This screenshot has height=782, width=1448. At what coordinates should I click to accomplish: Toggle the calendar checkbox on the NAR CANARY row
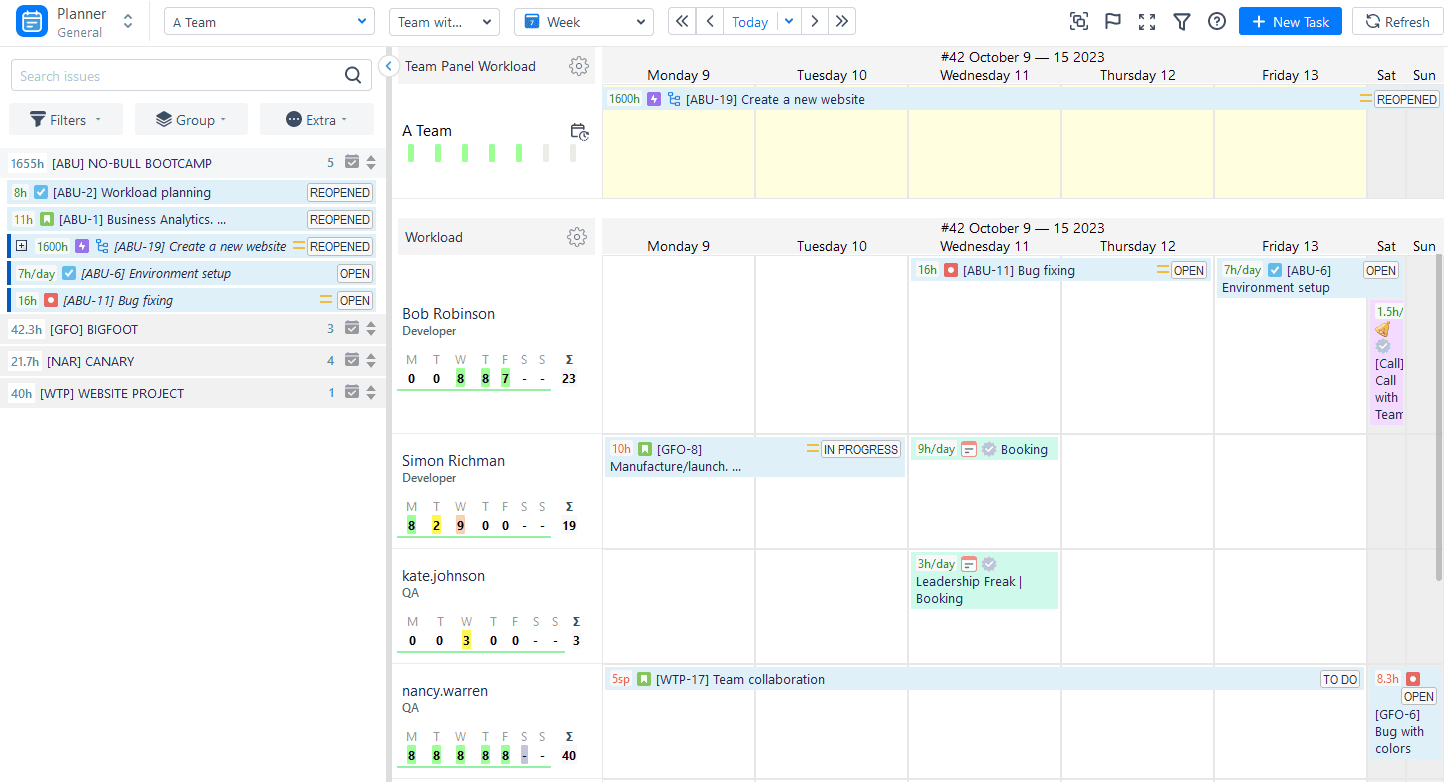point(352,361)
